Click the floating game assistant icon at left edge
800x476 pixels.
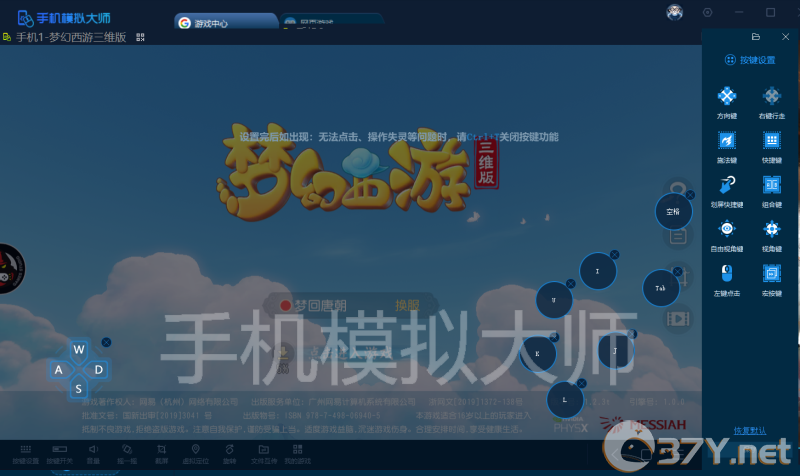click(10, 268)
